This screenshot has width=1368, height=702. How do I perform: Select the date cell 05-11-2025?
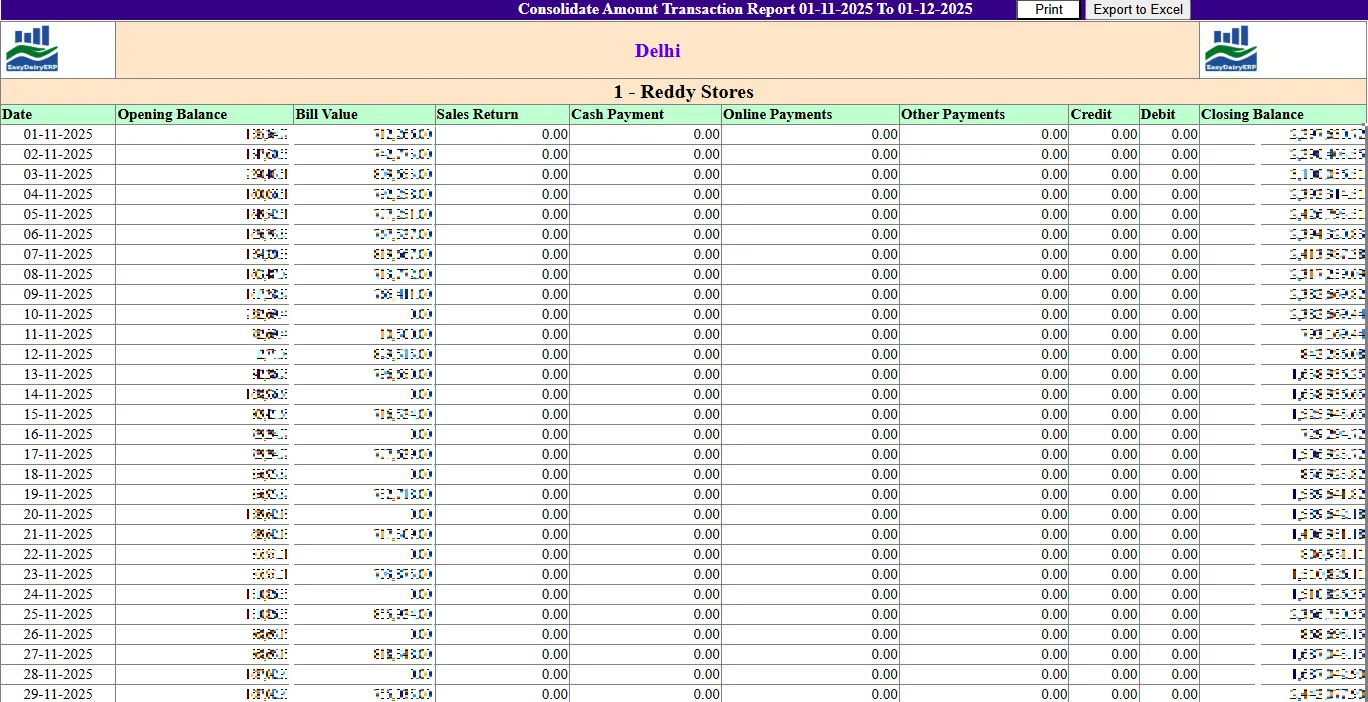click(x=58, y=214)
